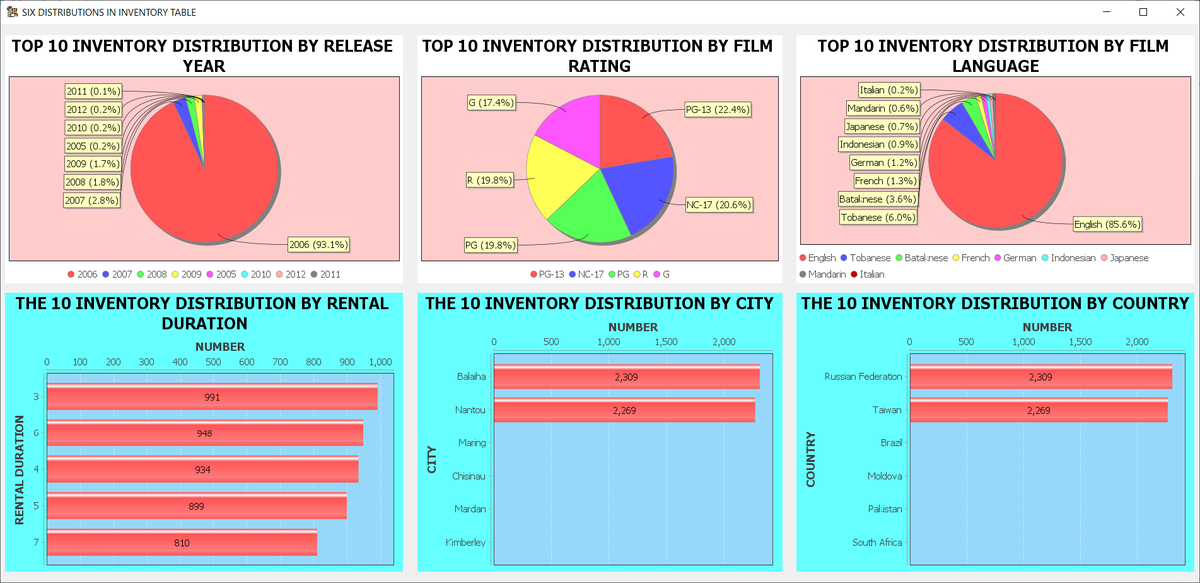Viewport: 1200px width, 583px height.
Task: Click the application icon in the title bar
Action: [11, 12]
